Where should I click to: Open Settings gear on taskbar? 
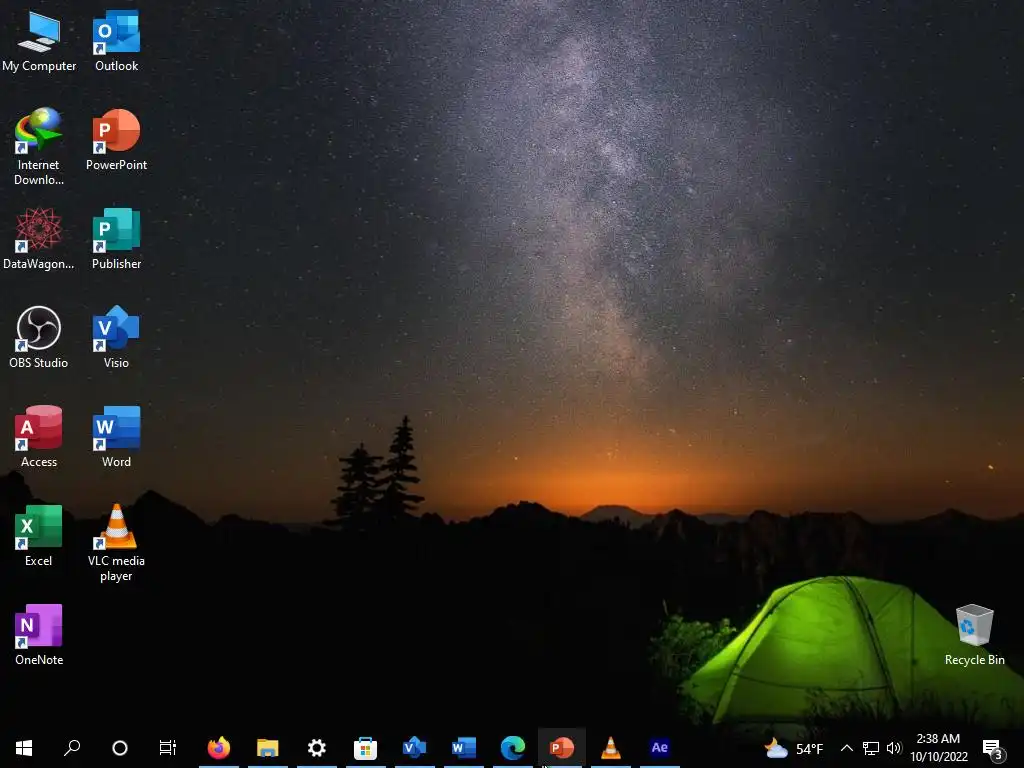317,748
